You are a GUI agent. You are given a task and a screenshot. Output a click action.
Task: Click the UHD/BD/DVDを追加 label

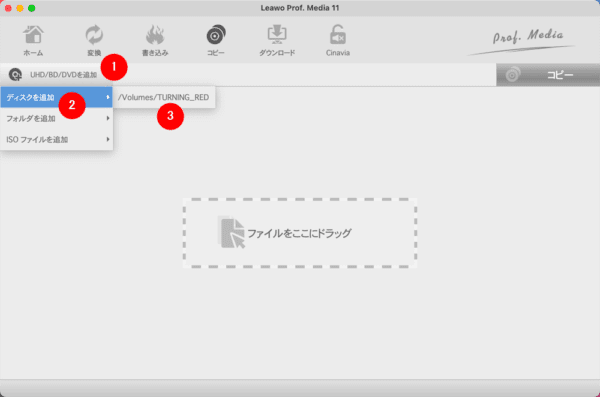[64, 75]
